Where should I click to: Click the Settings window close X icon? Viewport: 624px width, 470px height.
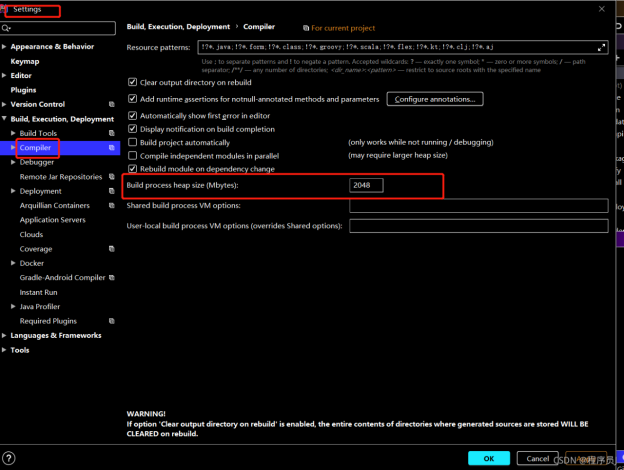[601, 9]
